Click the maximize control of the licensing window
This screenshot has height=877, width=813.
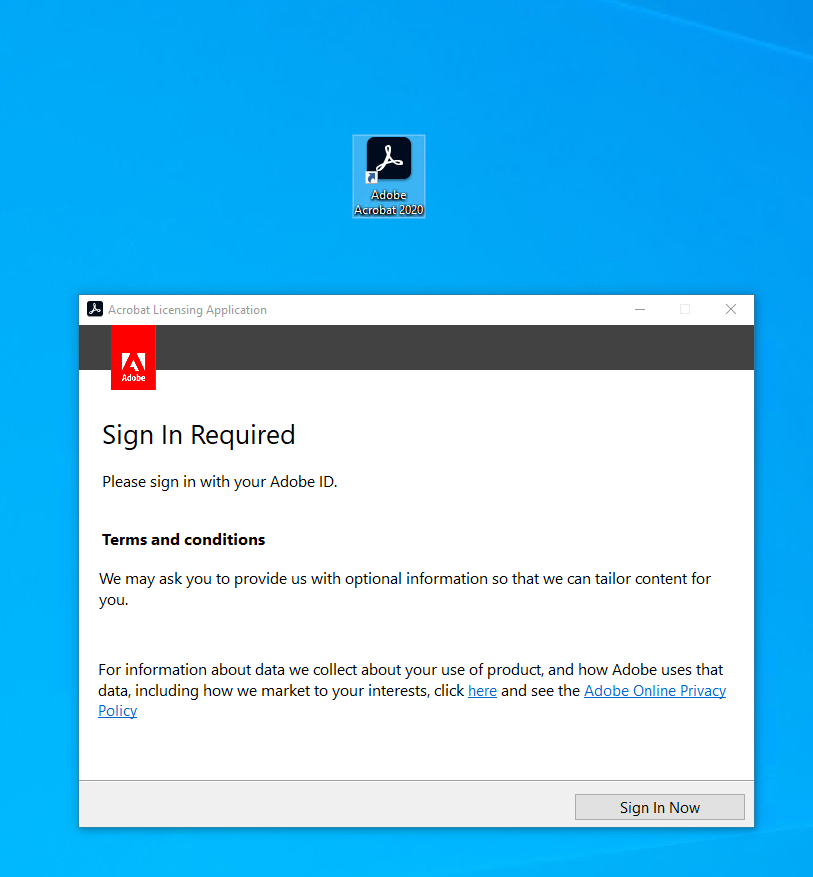click(x=684, y=309)
